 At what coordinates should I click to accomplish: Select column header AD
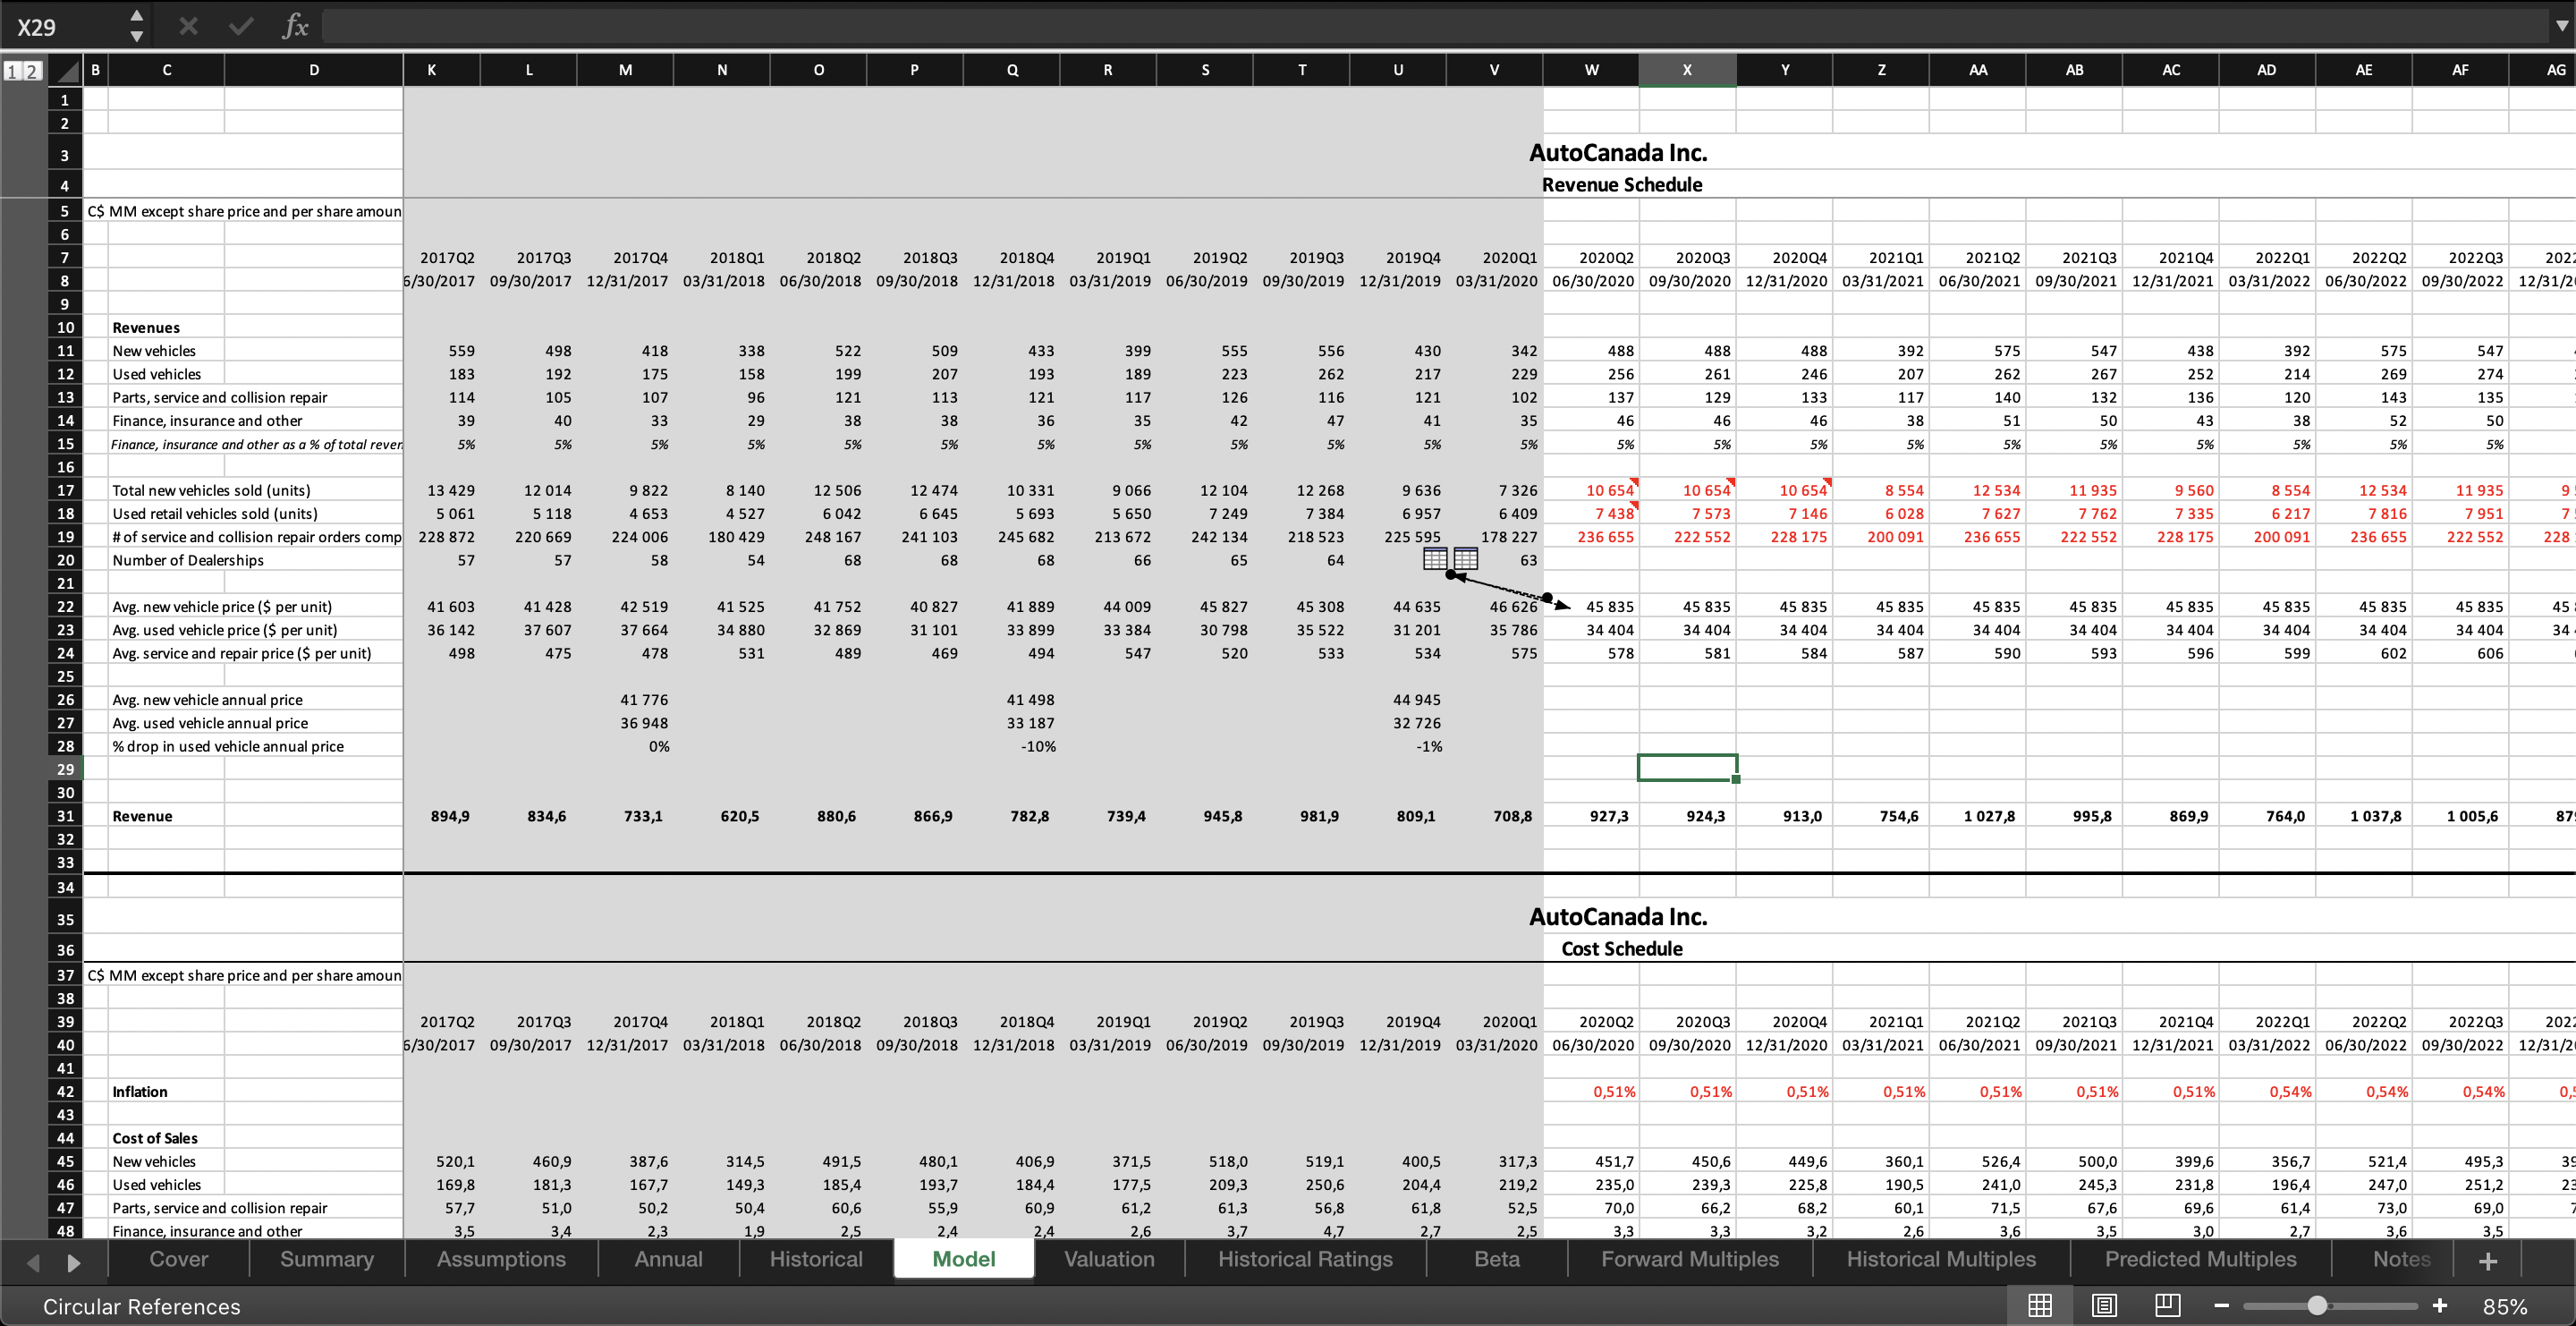2266,70
